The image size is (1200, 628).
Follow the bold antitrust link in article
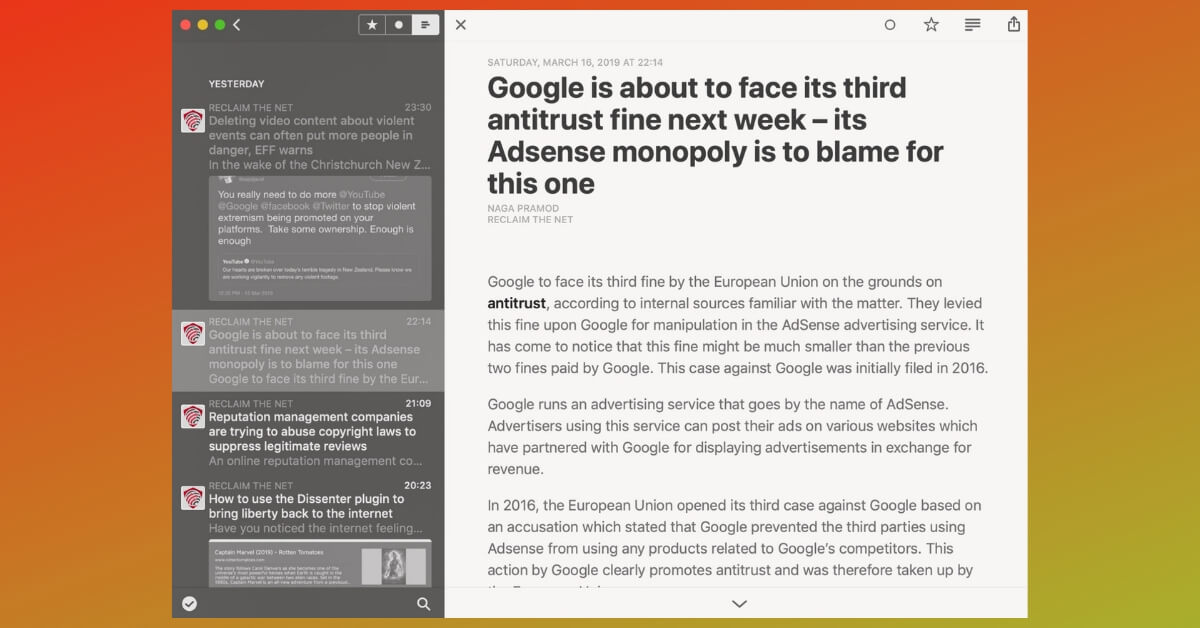pyautogui.click(x=517, y=303)
